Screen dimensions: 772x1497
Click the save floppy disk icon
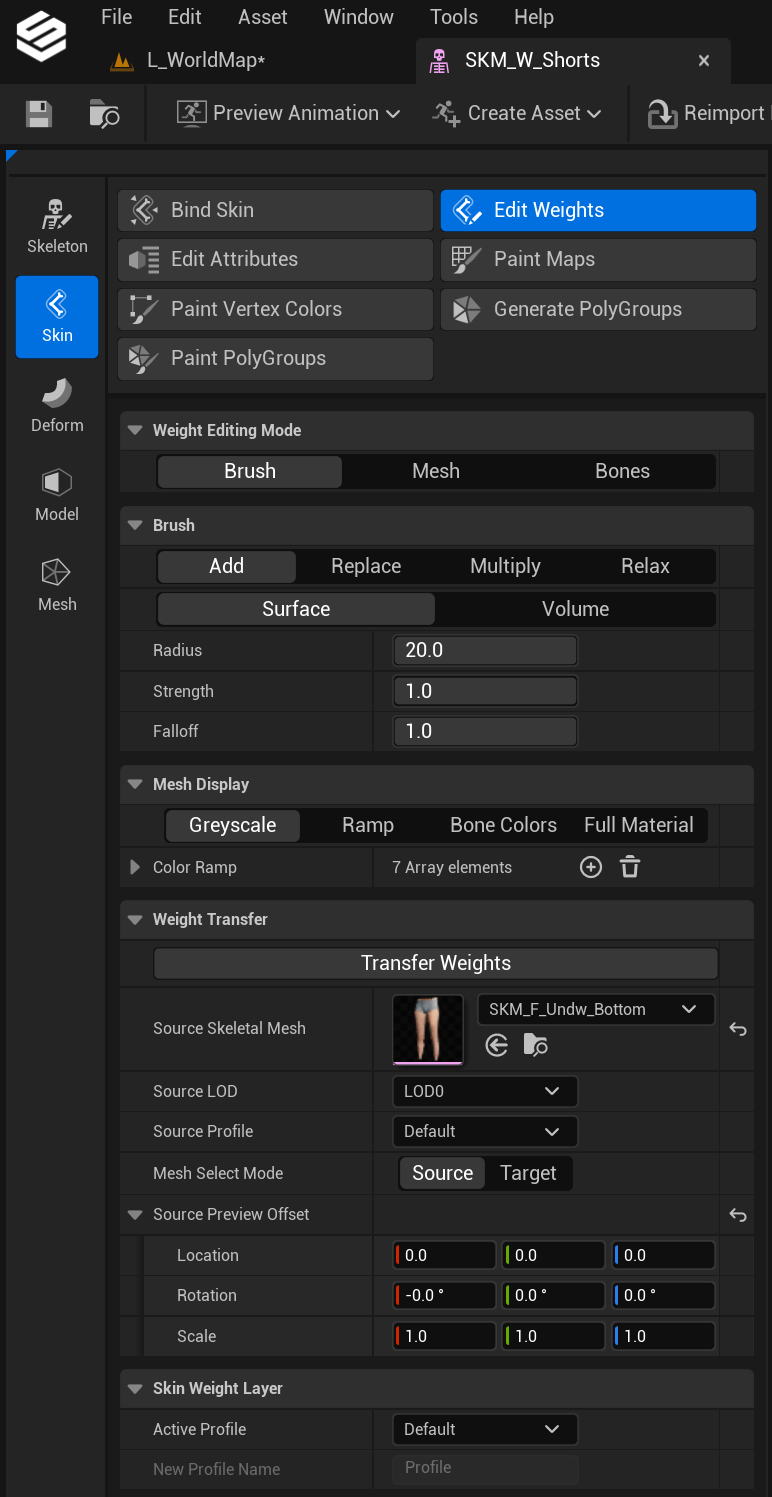click(x=39, y=113)
